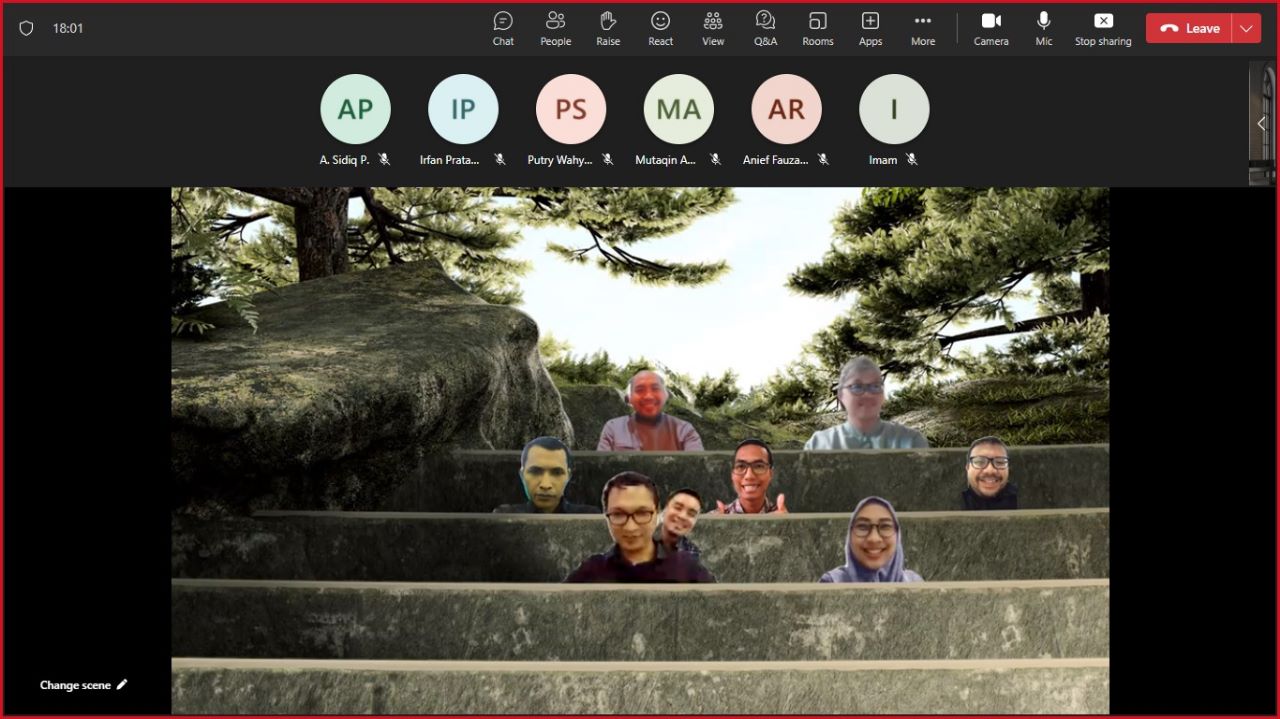Expand the Leave options dropdown arrow
The width and height of the screenshot is (1280, 719).
point(1246,28)
